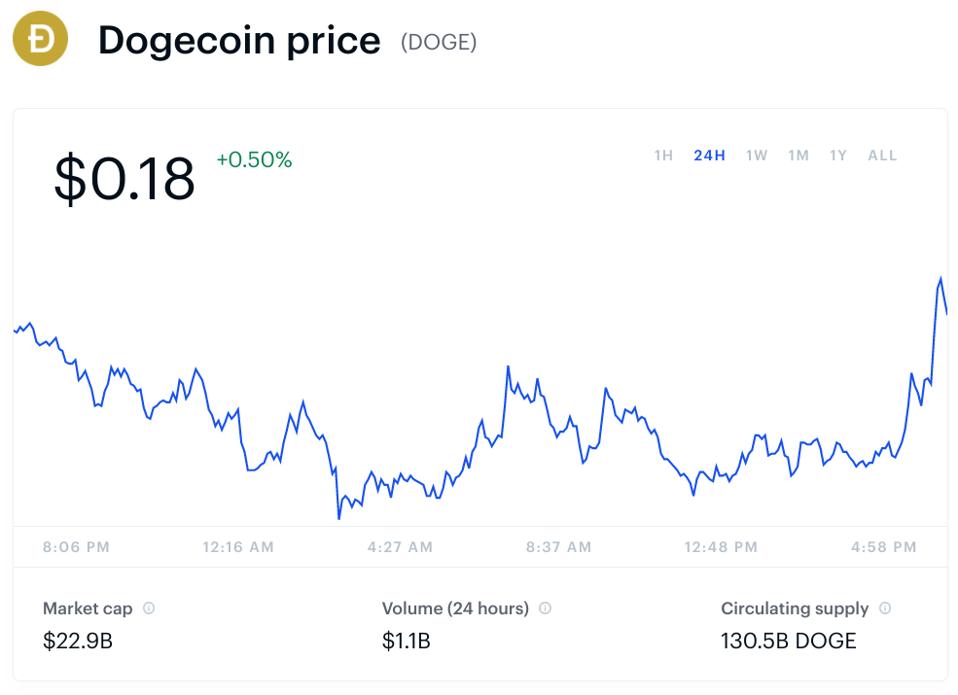Click the Dogecoin logo icon
958x695 pixels.
point(40,38)
